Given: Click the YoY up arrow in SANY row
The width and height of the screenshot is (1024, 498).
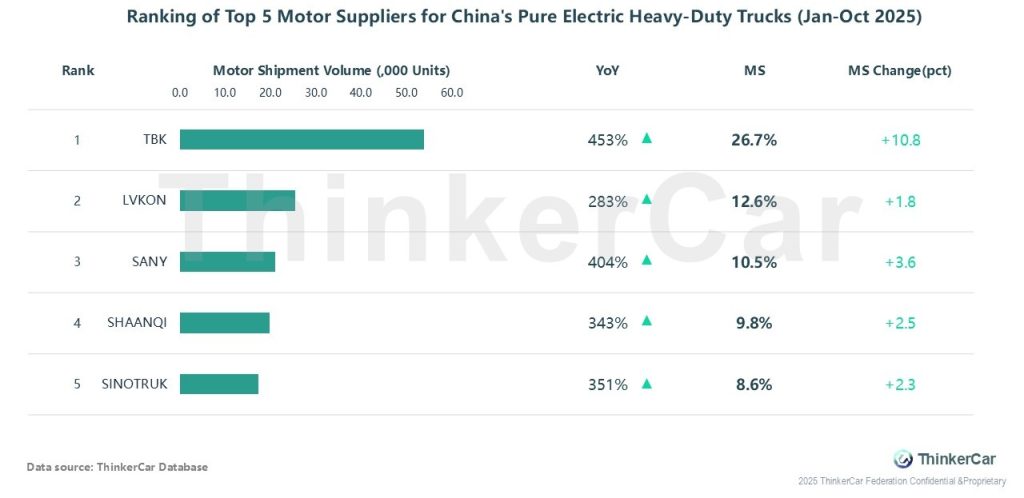Looking at the screenshot, I should 646,261.
